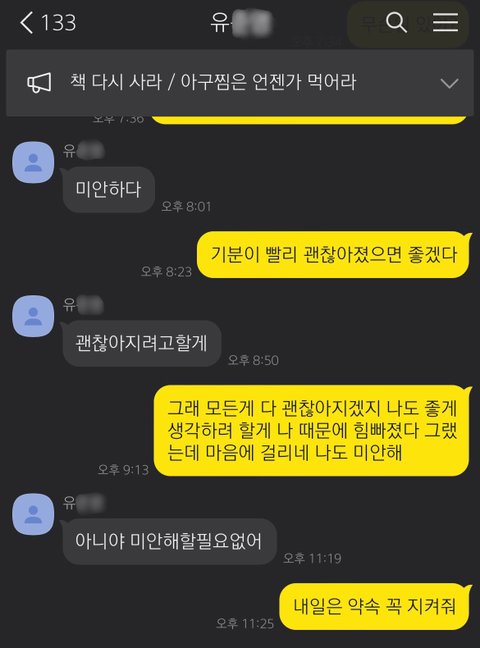
Task: Tap the 오후 11:19 timestamp
Action: point(312,558)
